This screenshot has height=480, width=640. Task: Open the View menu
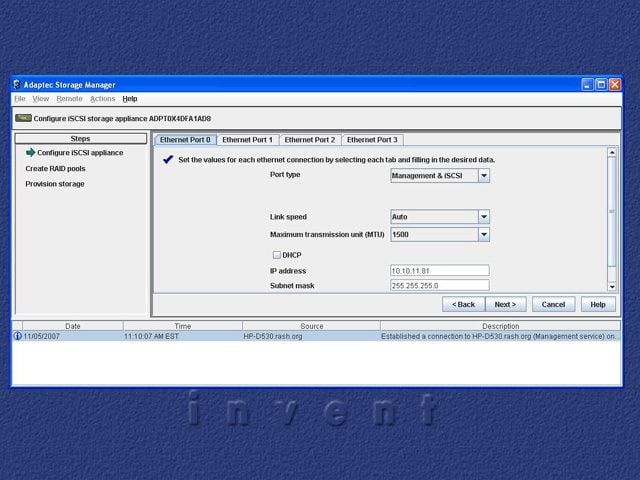40,99
